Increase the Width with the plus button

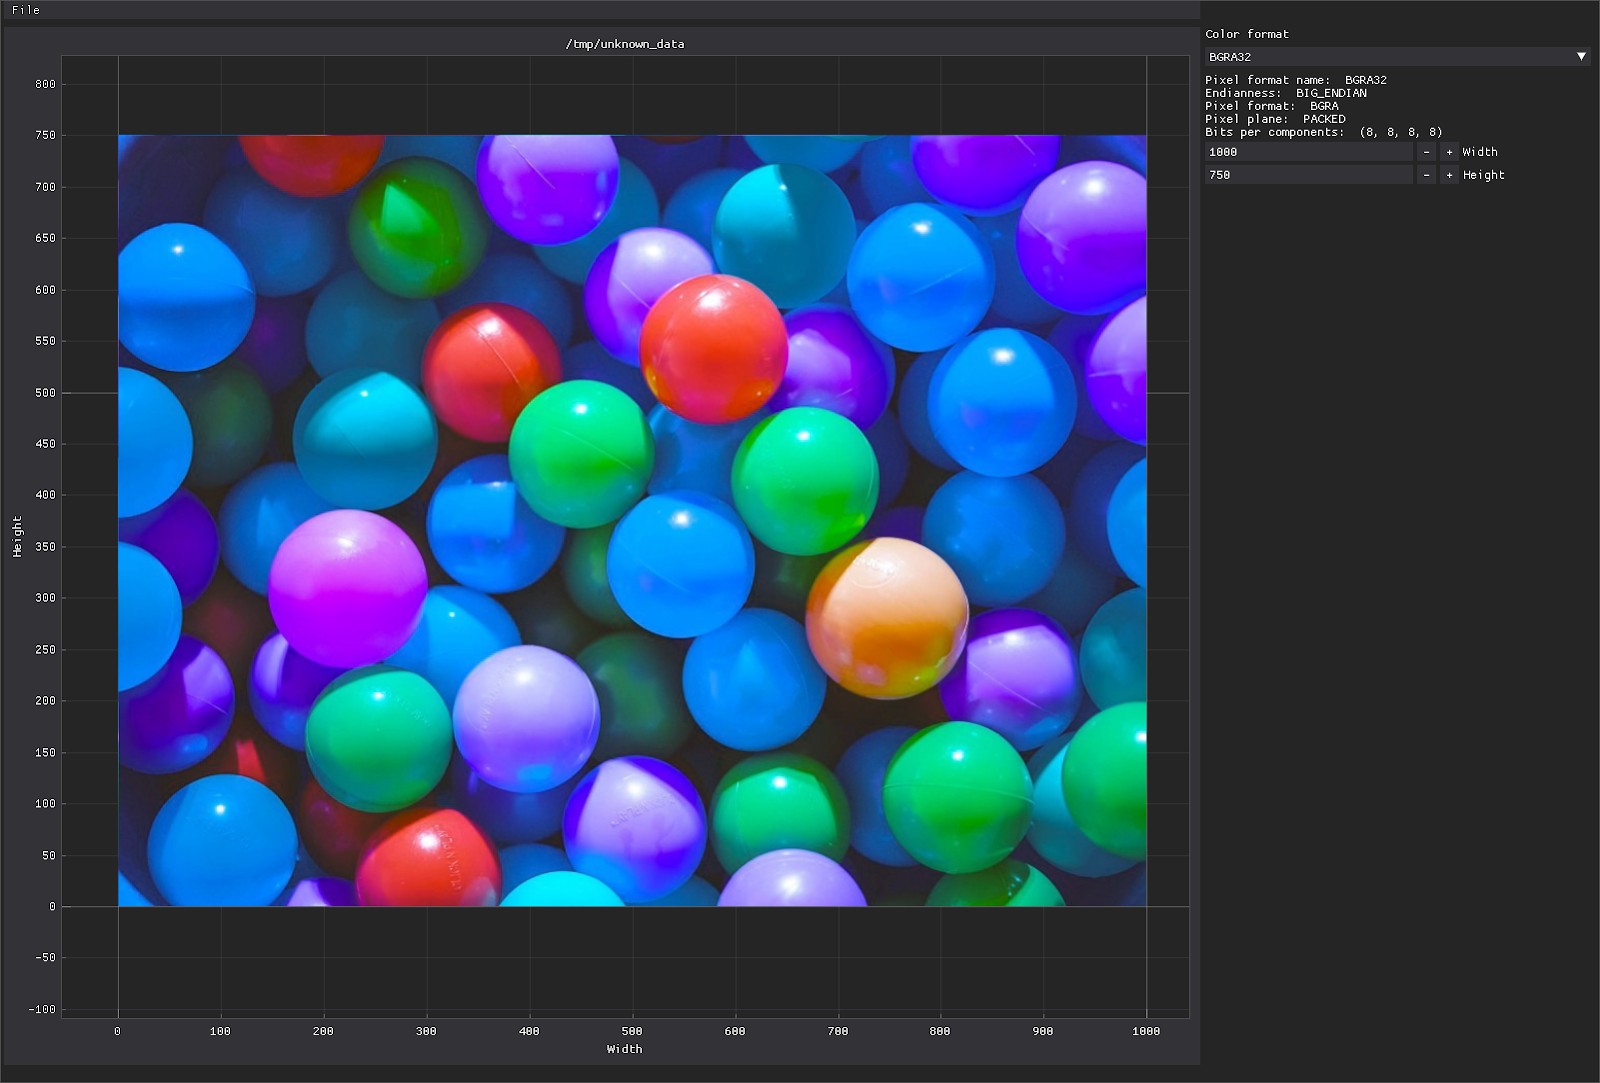1449,152
